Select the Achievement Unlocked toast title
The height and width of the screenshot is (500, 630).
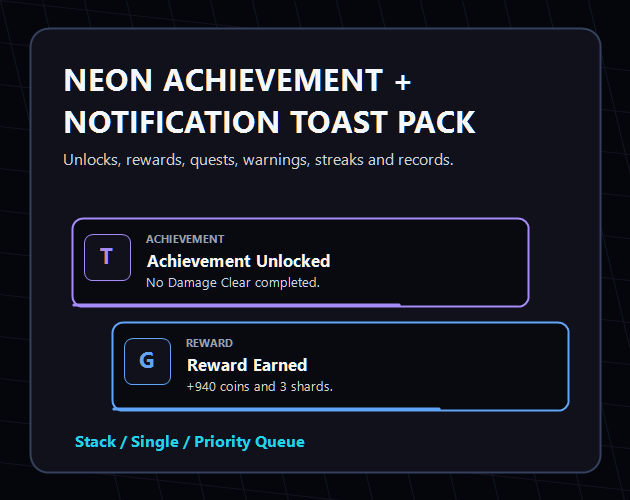click(x=239, y=261)
